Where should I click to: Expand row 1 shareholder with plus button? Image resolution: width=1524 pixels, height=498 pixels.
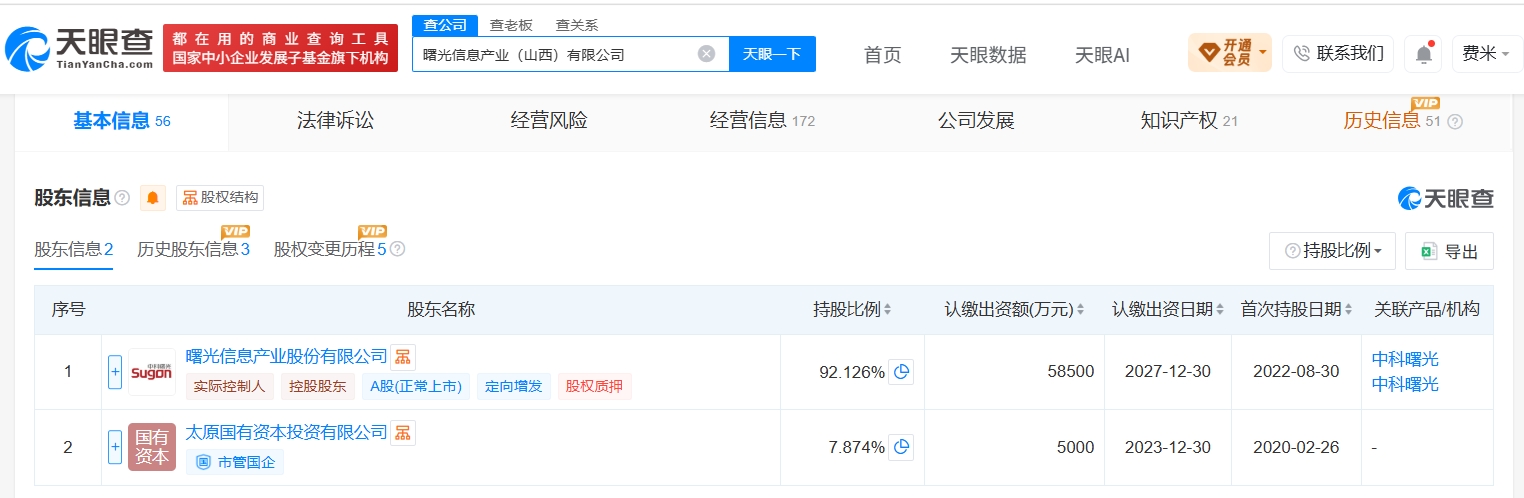tap(115, 372)
